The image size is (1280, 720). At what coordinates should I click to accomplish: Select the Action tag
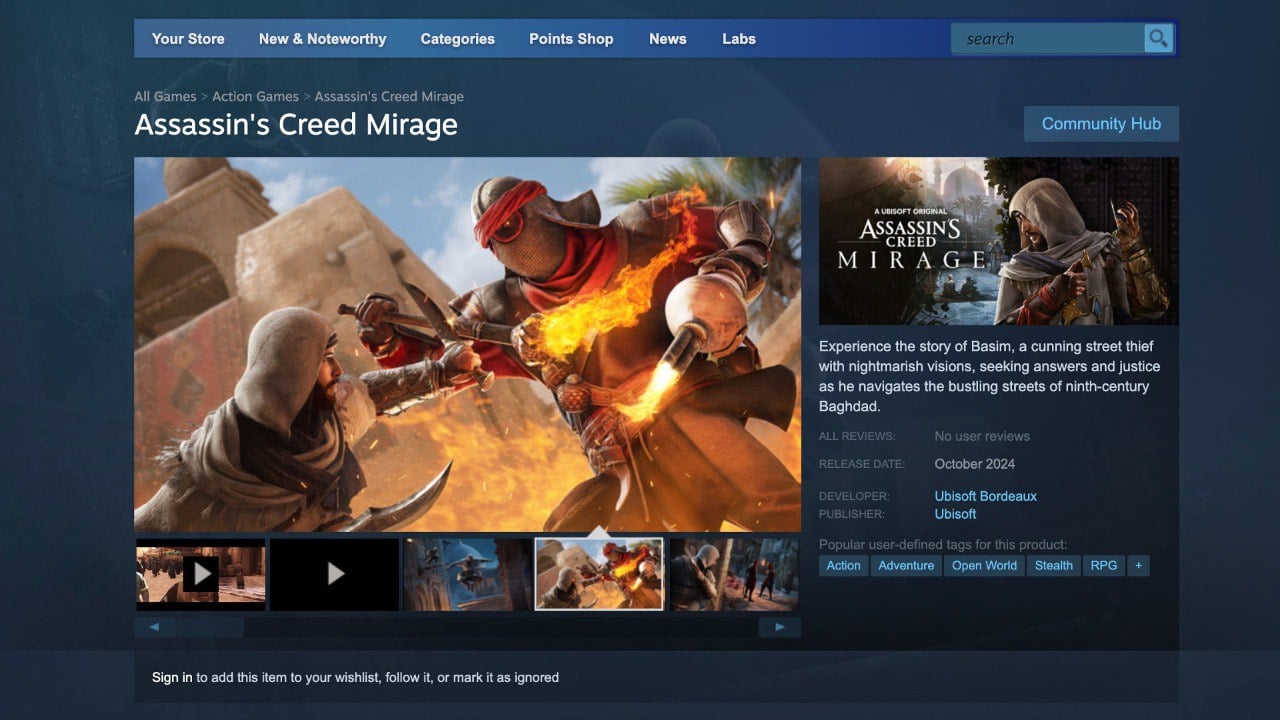pyautogui.click(x=843, y=566)
